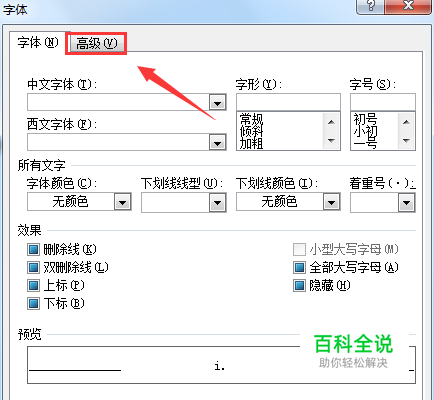
Task: Click 字号 list scroll up arrow
Action: (406, 122)
